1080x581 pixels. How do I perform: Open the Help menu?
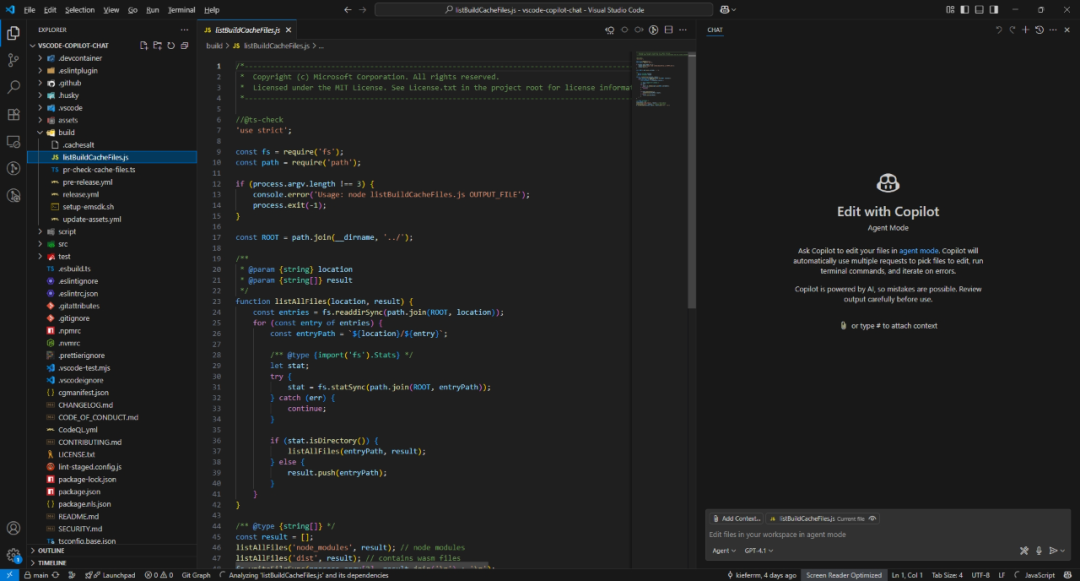[x=211, y=10]
